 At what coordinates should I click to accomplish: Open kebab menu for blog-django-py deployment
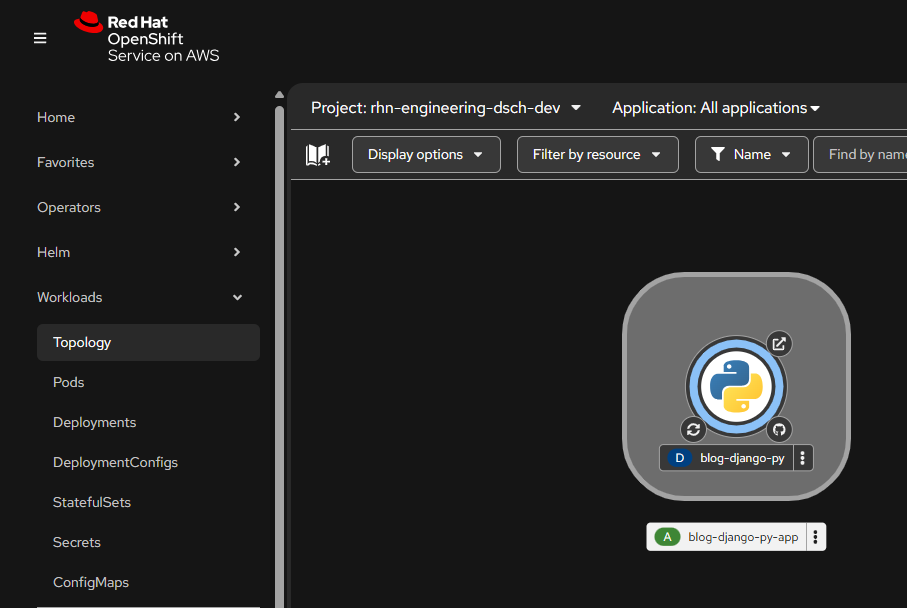pos(803,458)
